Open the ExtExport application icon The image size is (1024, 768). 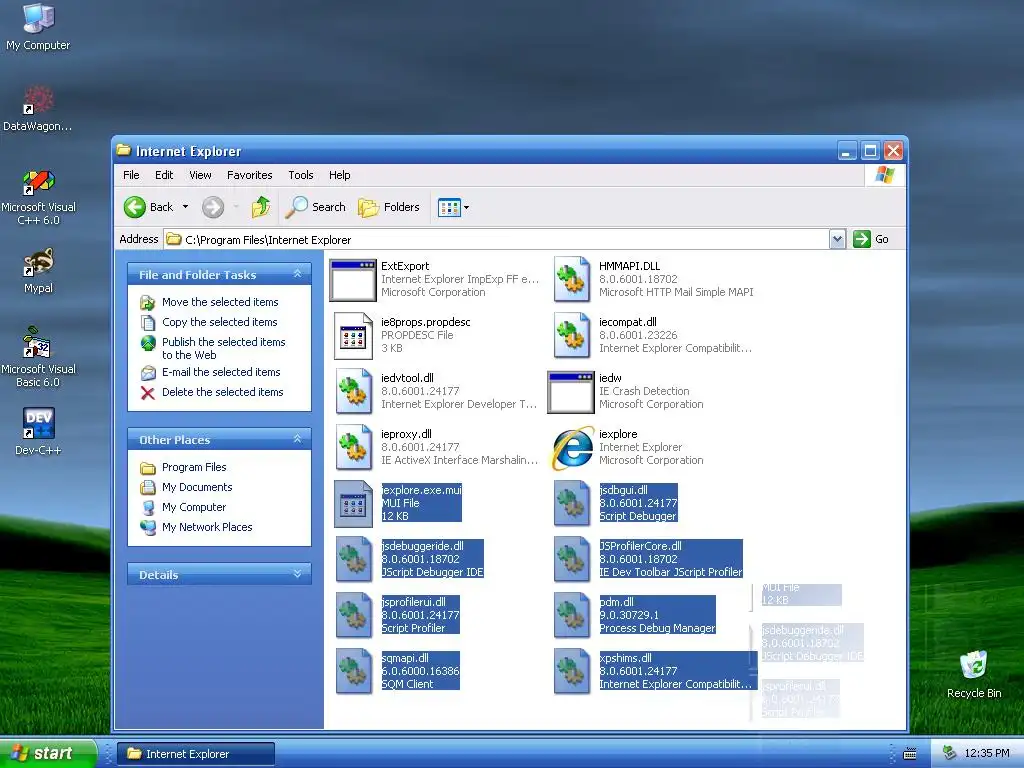click(x=353, y=280)
